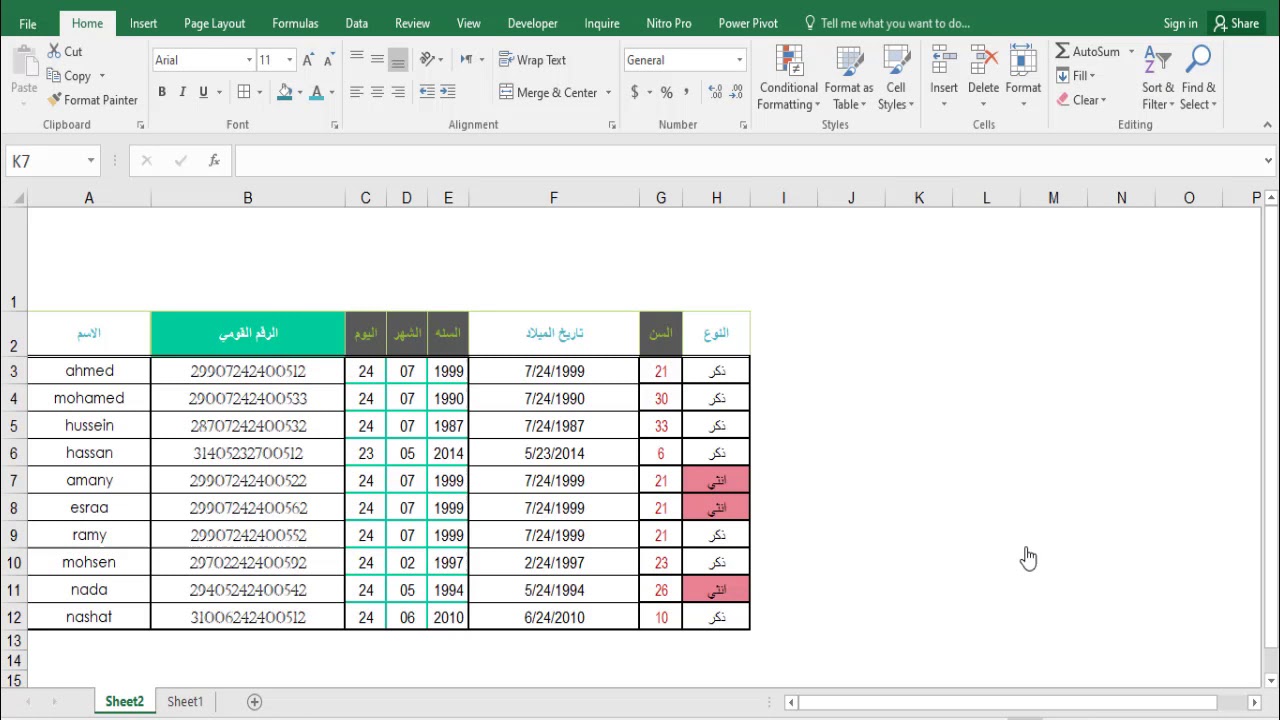The height and width of the screenshot is (720, 1280).
Task: Open Format cells menu
Action: tap(1023, 78)
